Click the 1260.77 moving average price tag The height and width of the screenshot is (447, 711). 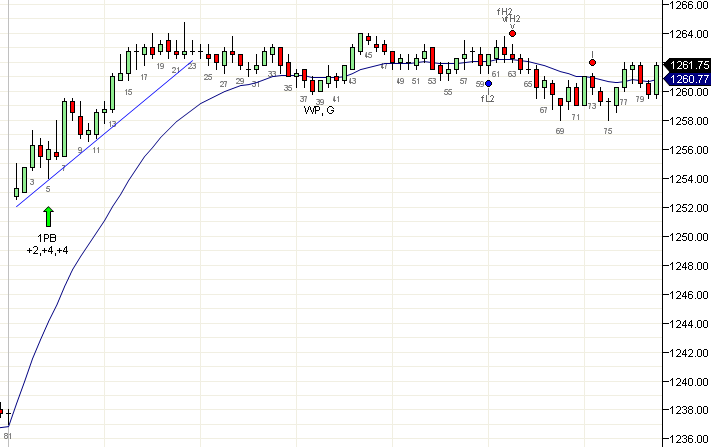point(688,79)
